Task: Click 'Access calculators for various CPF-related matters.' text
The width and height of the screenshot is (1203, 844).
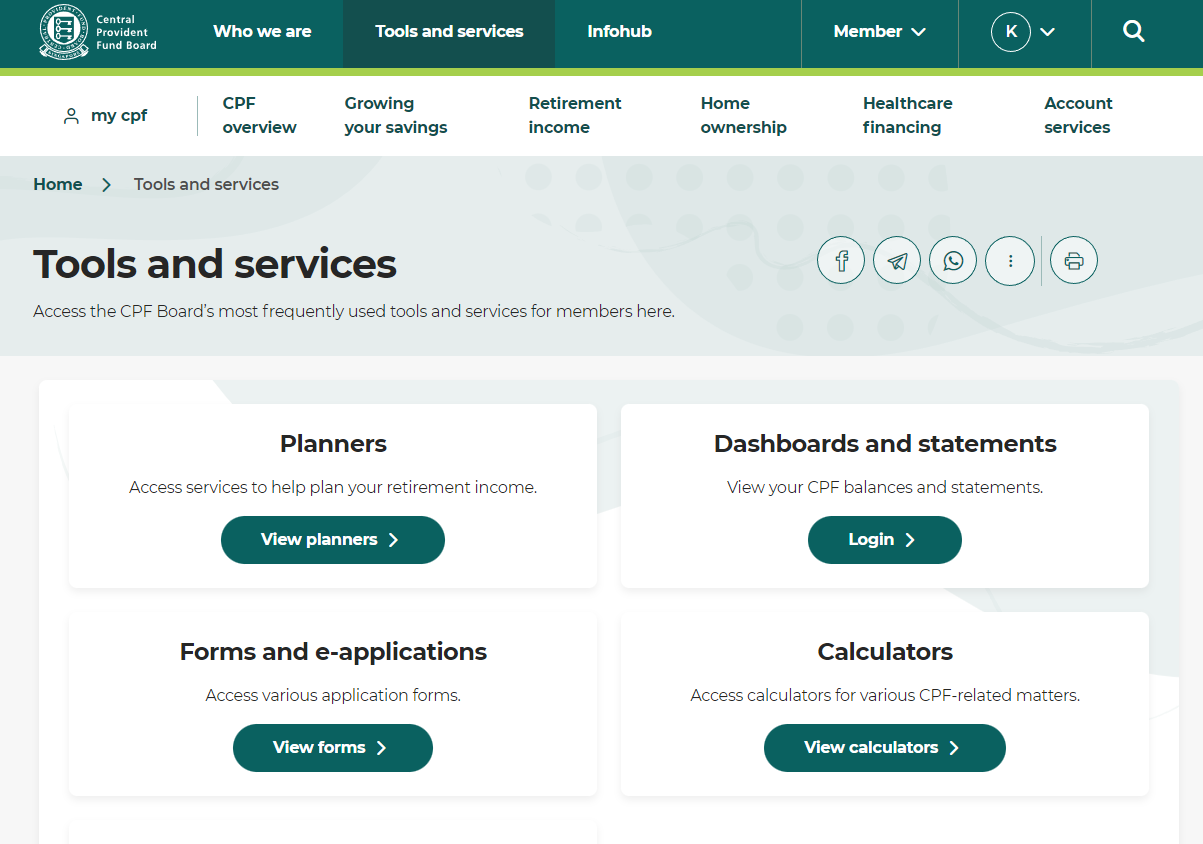Action: click(x=885, y=696)
